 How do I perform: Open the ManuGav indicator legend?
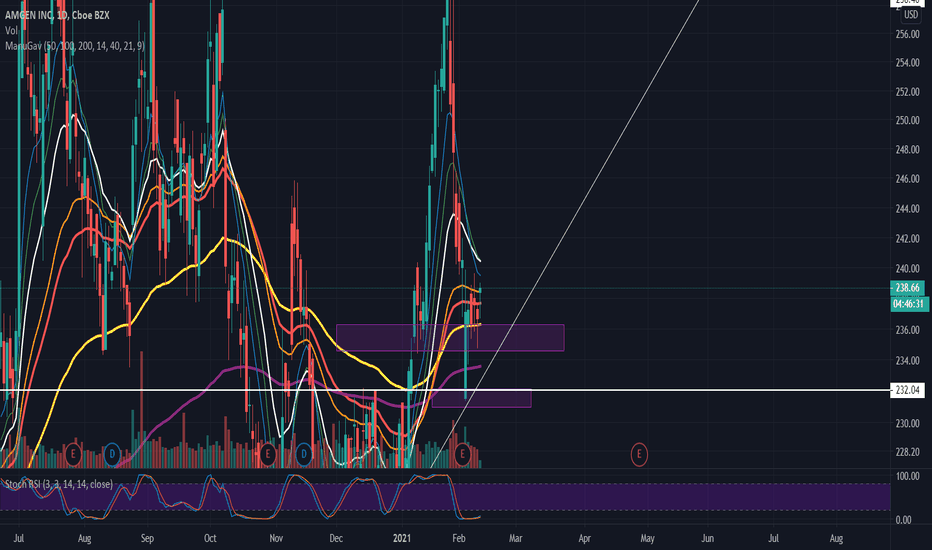[74, 46]
